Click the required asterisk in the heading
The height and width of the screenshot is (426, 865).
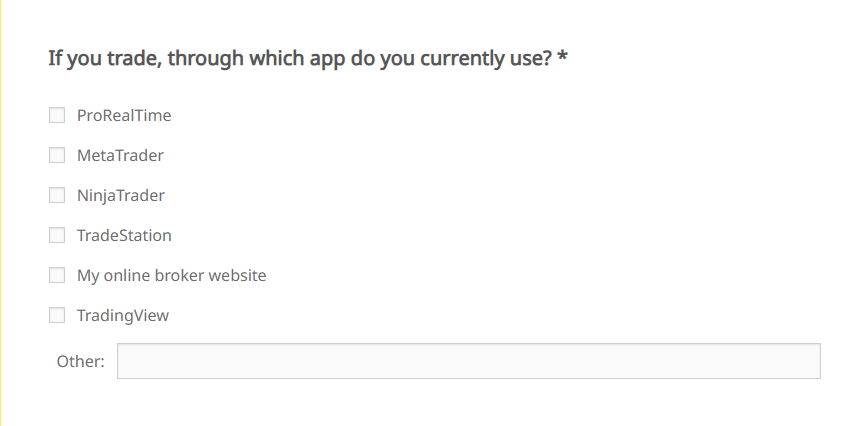(x=563, y=58)
